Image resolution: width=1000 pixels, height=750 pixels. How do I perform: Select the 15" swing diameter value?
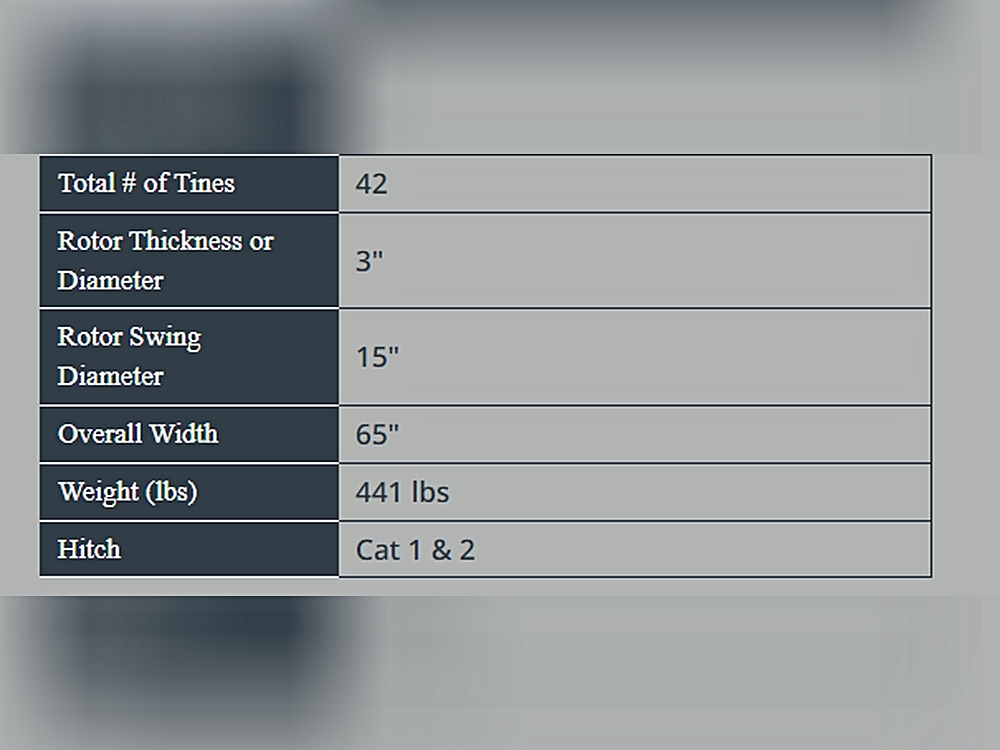pos(377,357)
